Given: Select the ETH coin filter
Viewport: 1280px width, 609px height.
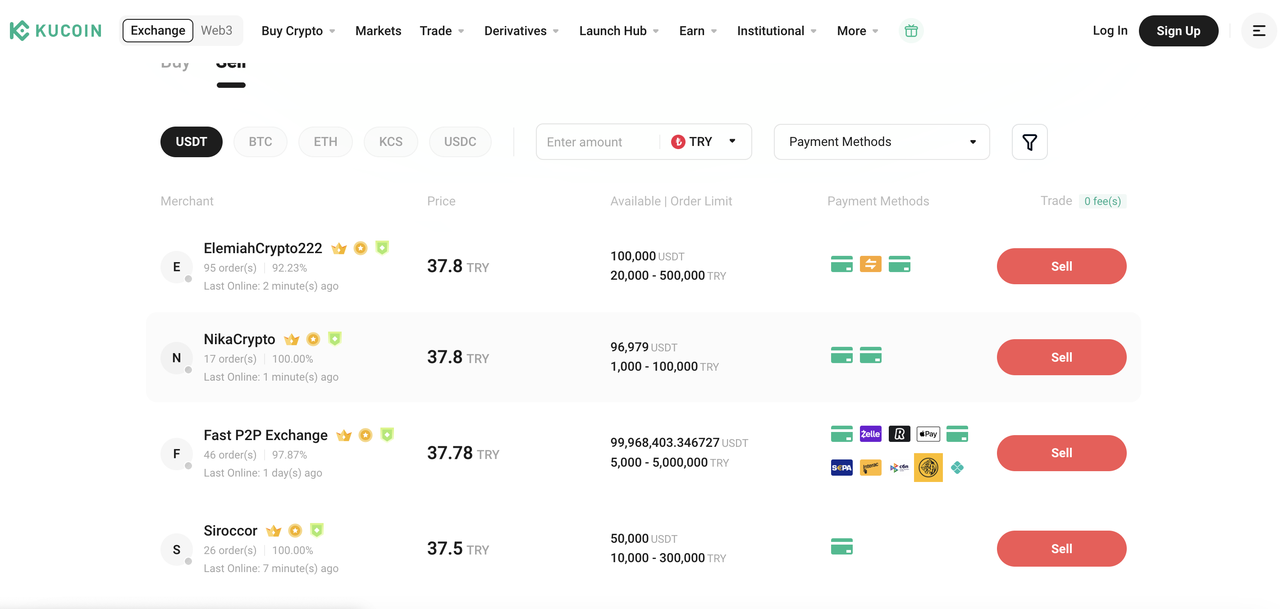Looking at the screenshot, I should tap(325, 142).
